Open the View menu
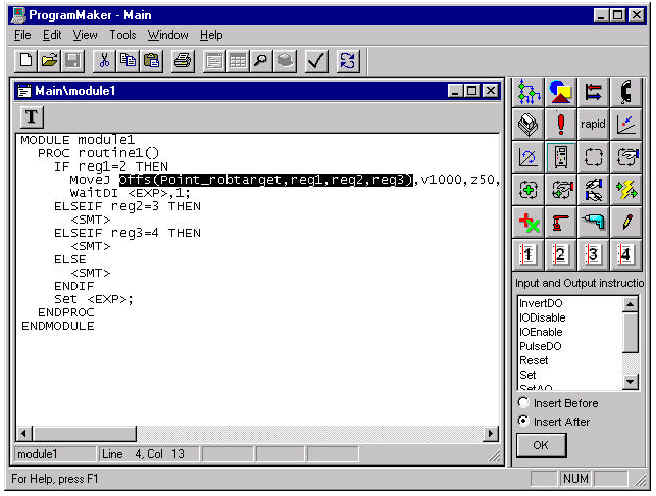 [85, 35]
